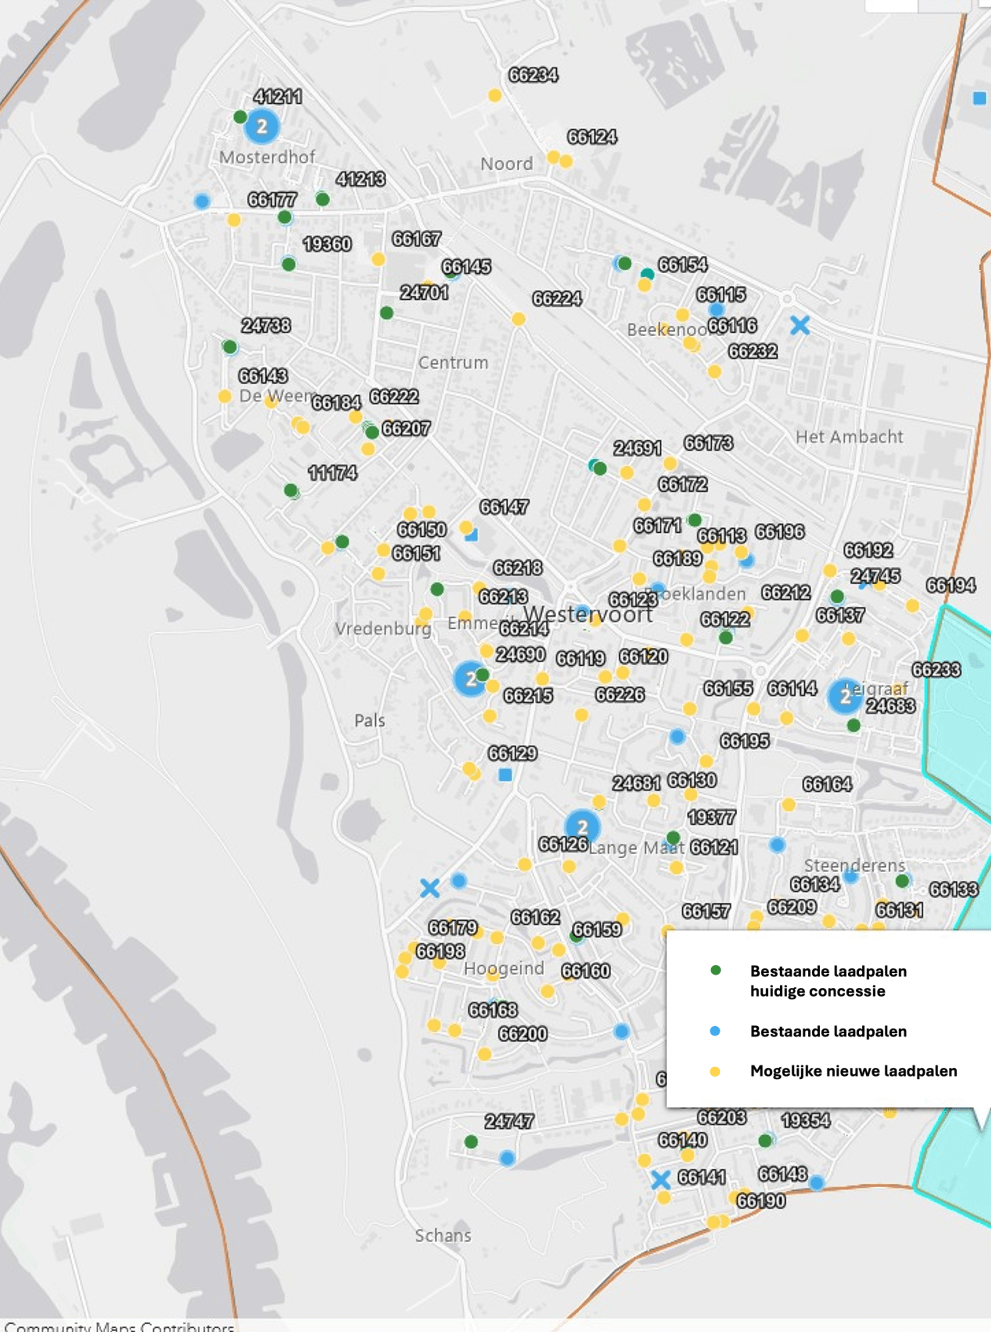Select the green dot left of label 19354

tap(765, 1141)
